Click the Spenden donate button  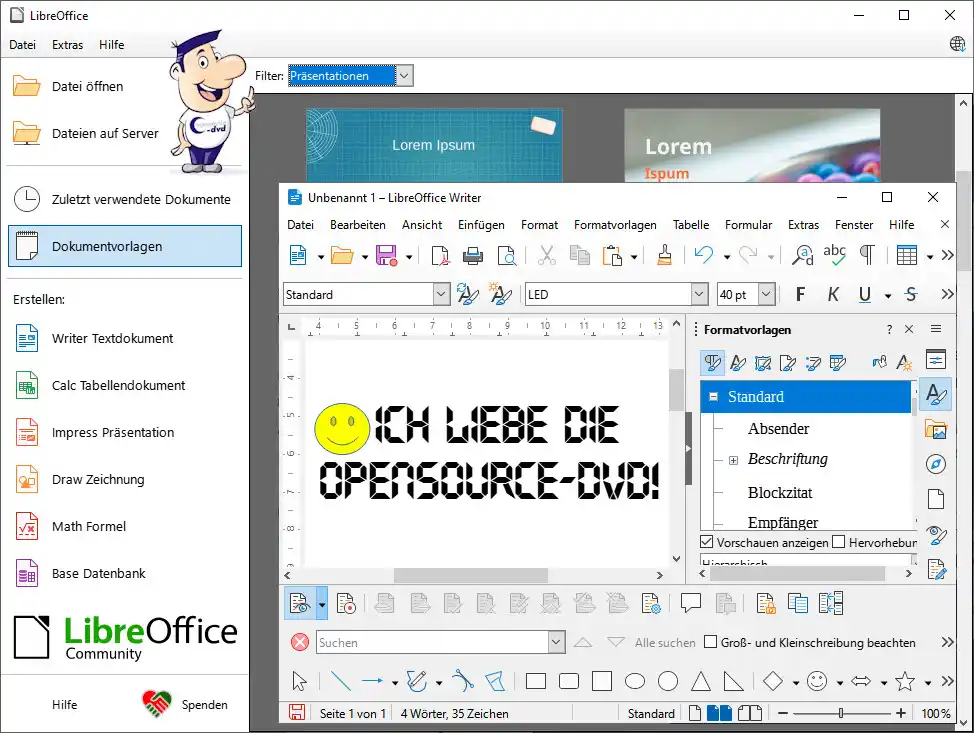pyautogui.click(x=184, y=704)
